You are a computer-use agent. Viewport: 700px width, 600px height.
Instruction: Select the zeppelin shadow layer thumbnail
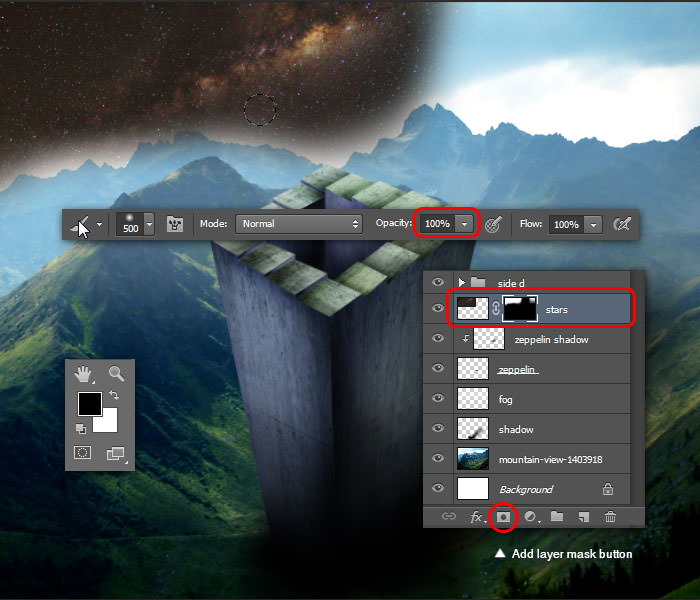pos(488,339)
